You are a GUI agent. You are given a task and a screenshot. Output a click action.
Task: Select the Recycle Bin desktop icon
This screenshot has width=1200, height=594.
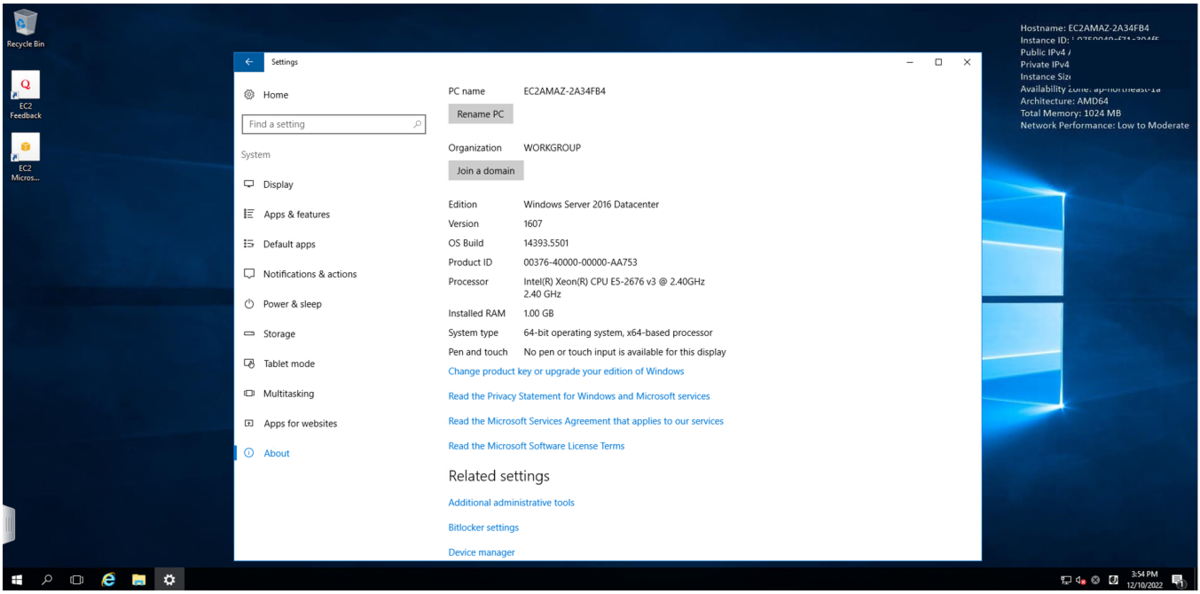tap(25, 28)
